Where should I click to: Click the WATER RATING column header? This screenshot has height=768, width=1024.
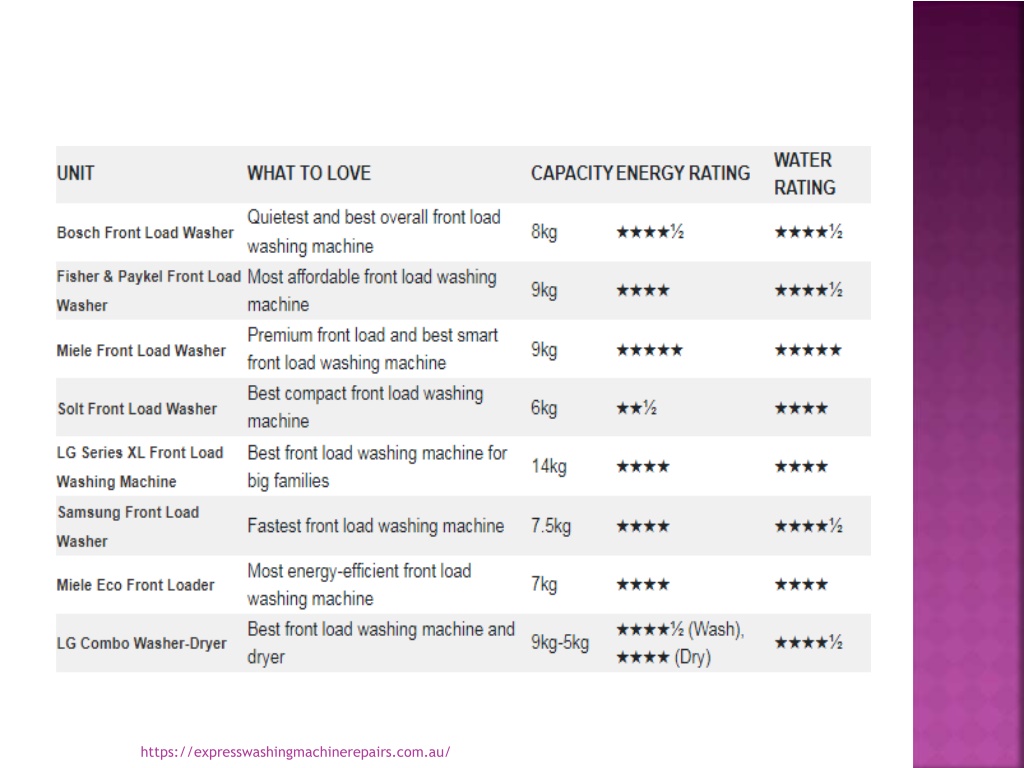pyautogui.click(x=805, y=174)
